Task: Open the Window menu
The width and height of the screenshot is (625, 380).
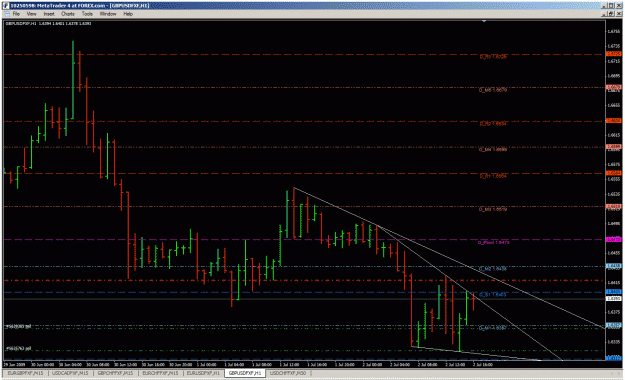Action: pyautogui.click(x=108, y=14)
